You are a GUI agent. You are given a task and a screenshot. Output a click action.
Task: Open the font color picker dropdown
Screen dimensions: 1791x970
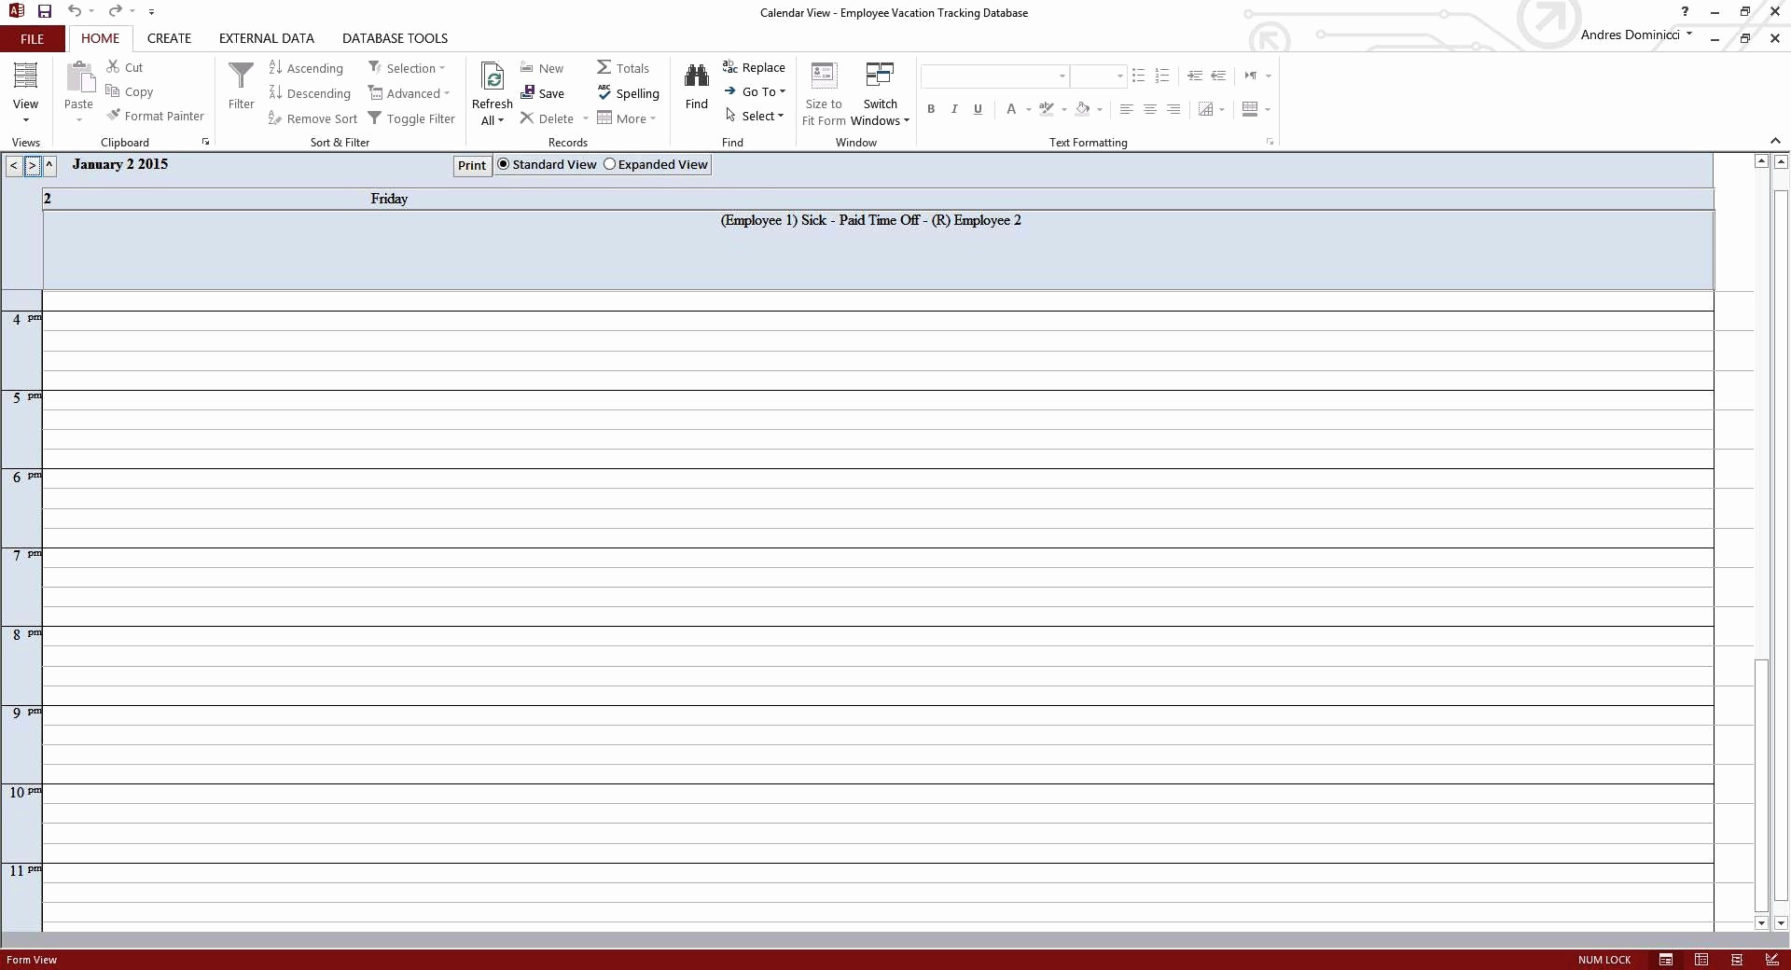tap(1027, 109)
